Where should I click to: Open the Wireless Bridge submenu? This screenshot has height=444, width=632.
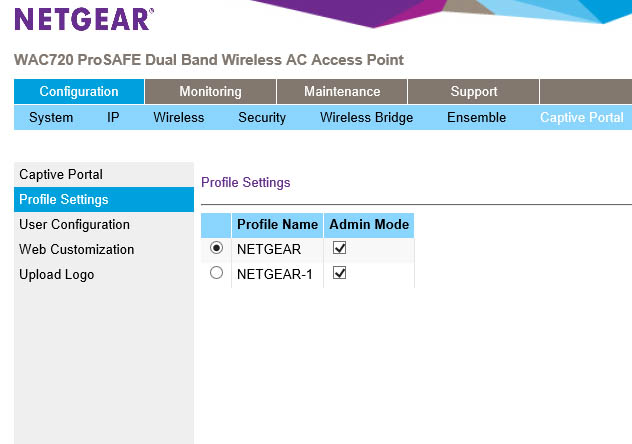[366, 118]
